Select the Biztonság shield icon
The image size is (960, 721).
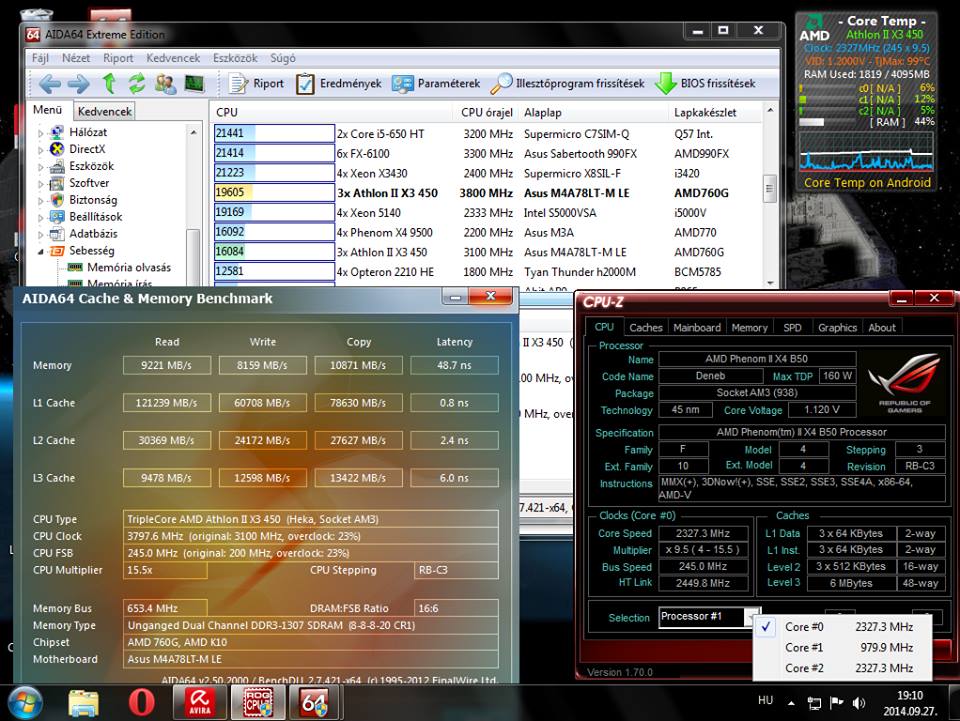[57, 200]
